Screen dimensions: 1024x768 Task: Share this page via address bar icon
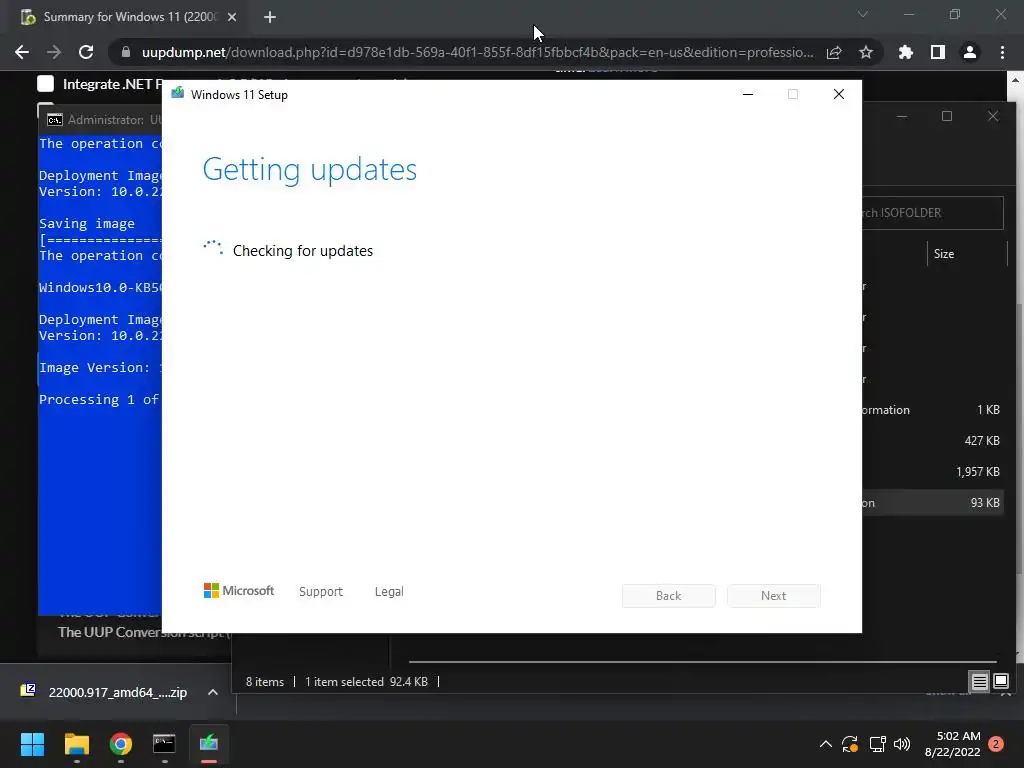(834, 52)
